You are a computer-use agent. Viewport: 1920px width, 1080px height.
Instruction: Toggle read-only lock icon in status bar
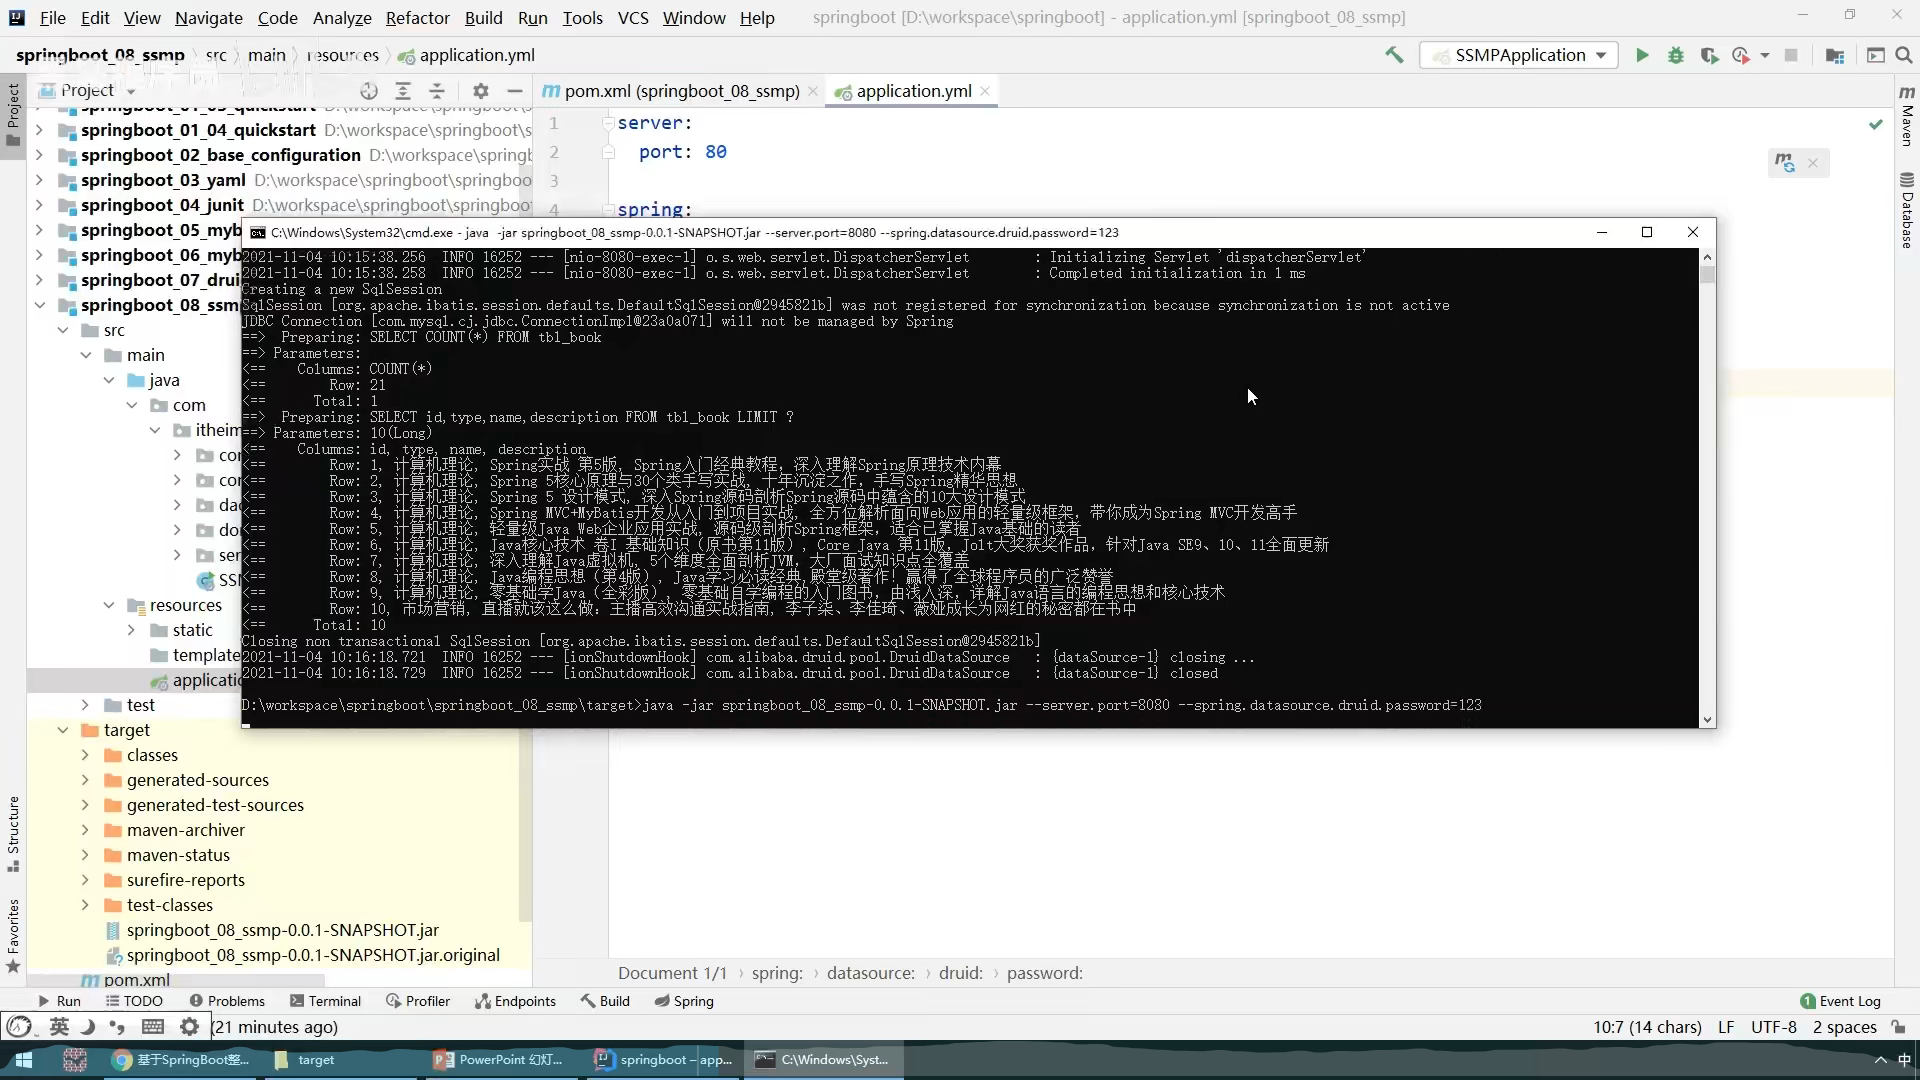click(x=1899, y=1027)
